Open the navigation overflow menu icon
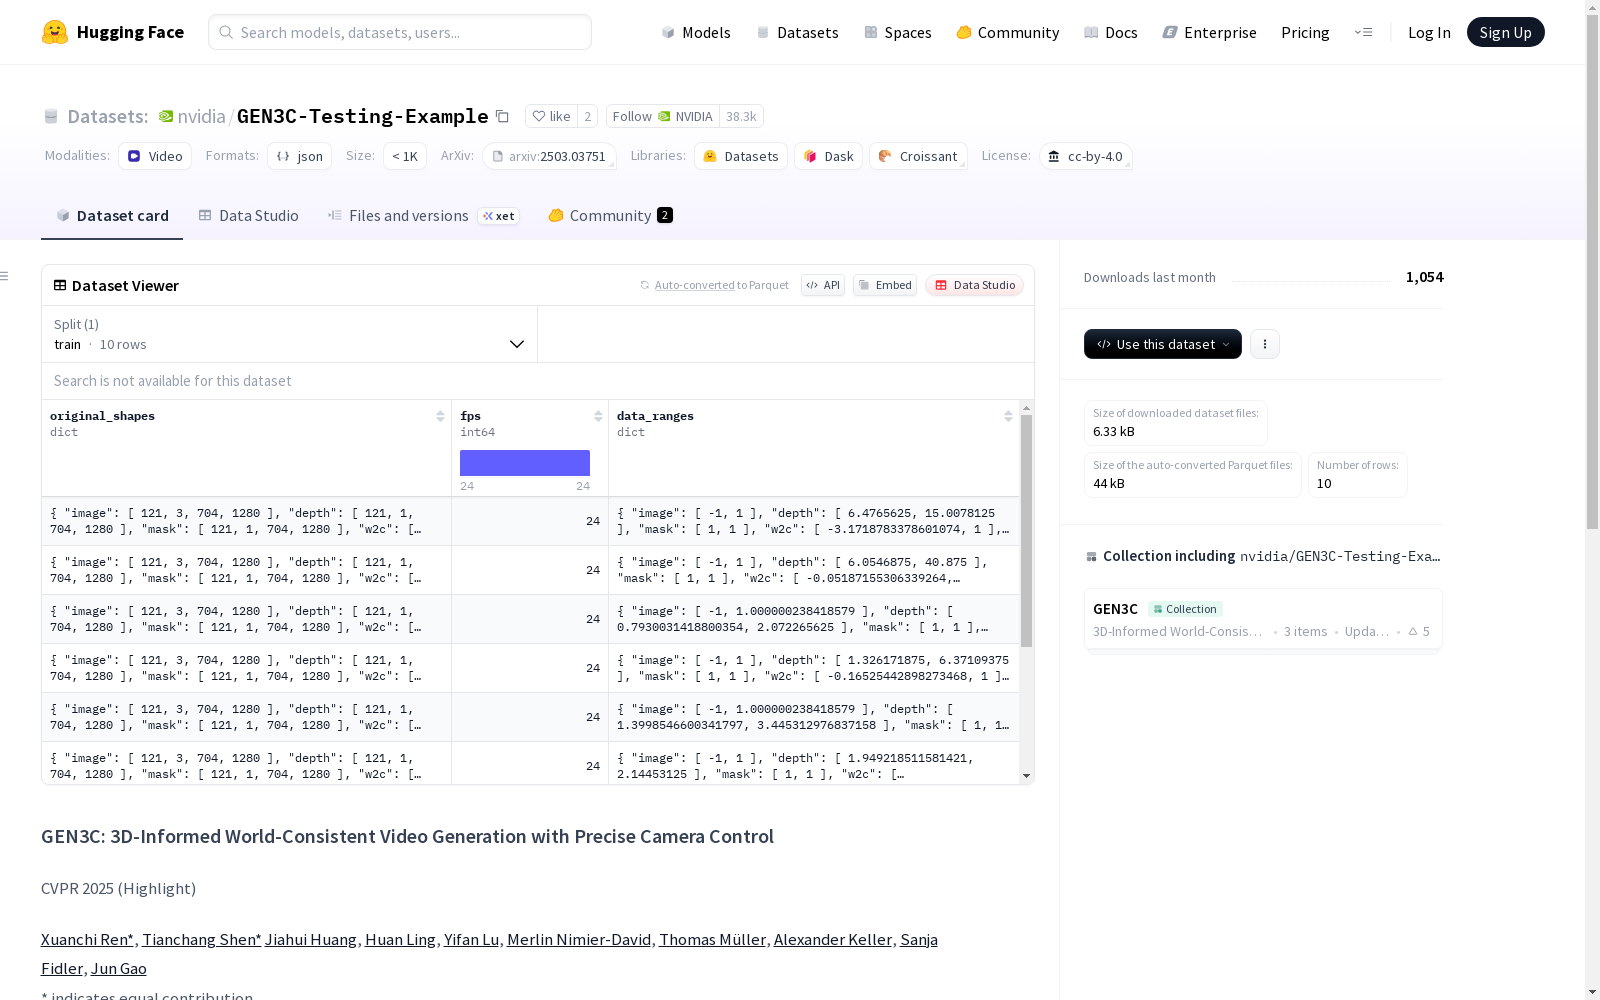The width and height of the screenshot is (1600, 1000). tap(1363, 32)
